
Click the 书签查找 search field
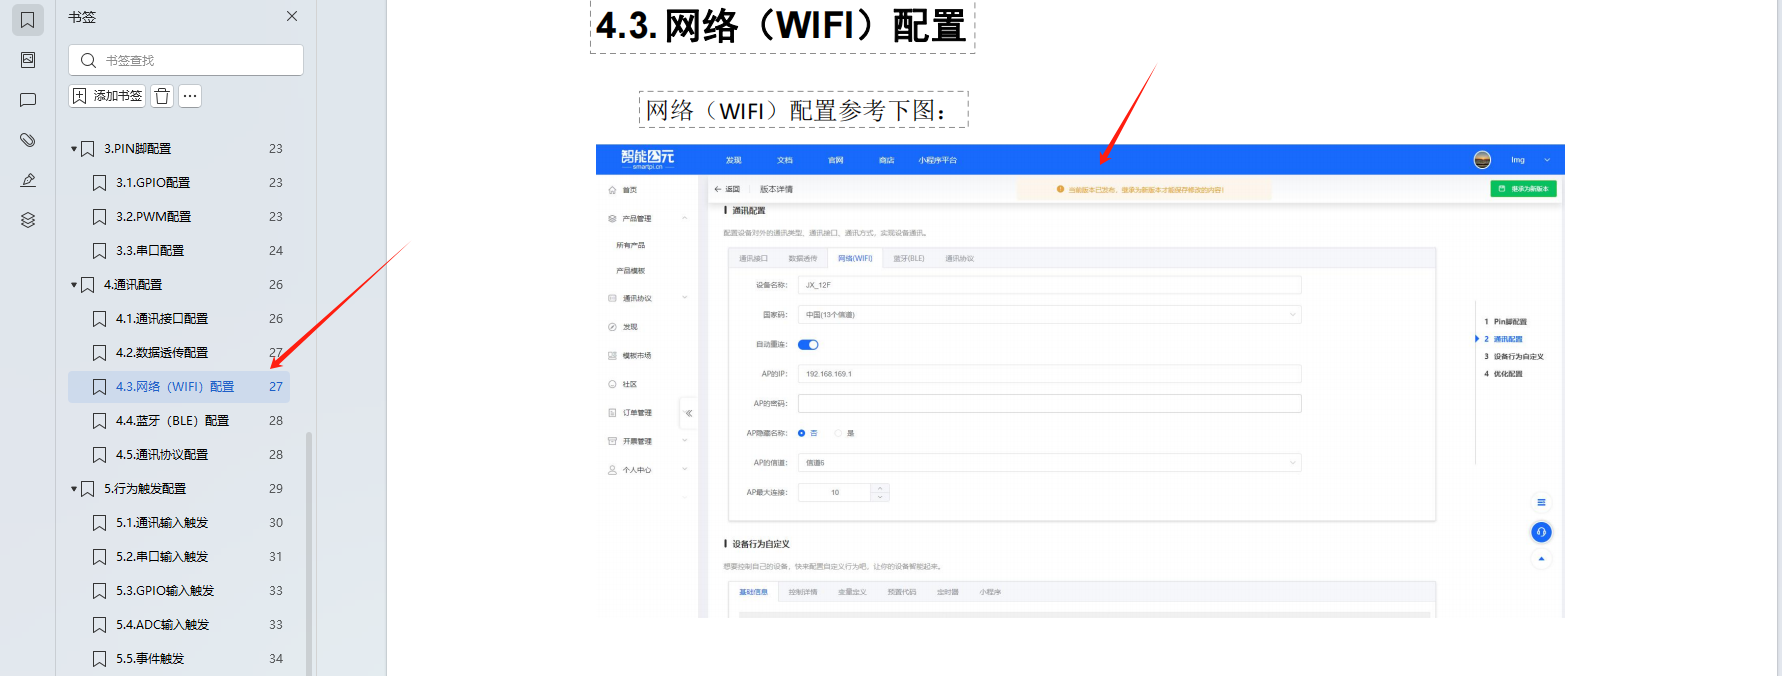(186, 60)
